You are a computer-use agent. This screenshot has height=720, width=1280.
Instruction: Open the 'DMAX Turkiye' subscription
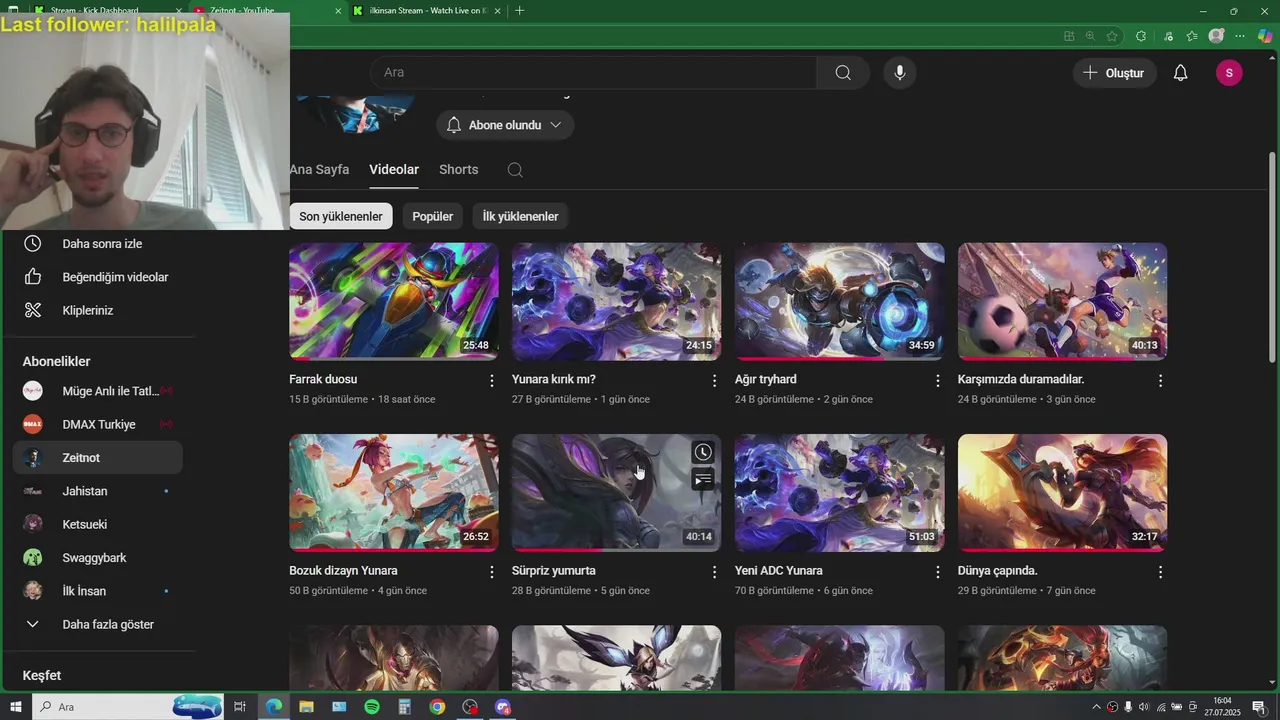click(x=97, y=424)
